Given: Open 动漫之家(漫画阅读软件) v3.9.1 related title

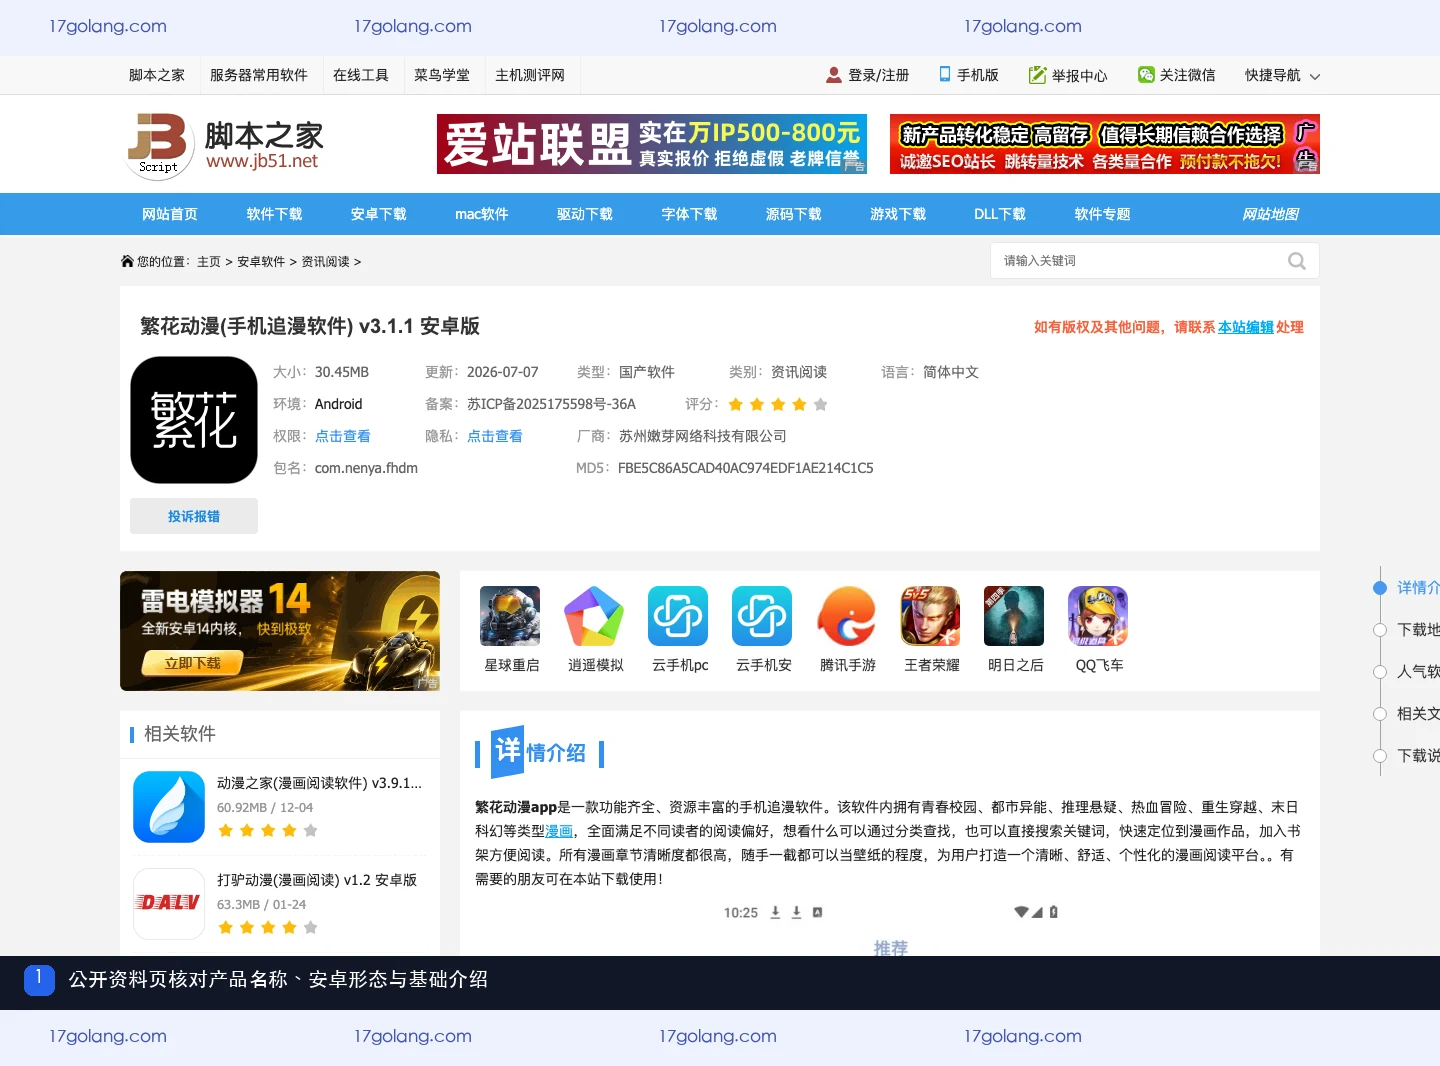Looking at the screenshot, I should tap(320, 783).
